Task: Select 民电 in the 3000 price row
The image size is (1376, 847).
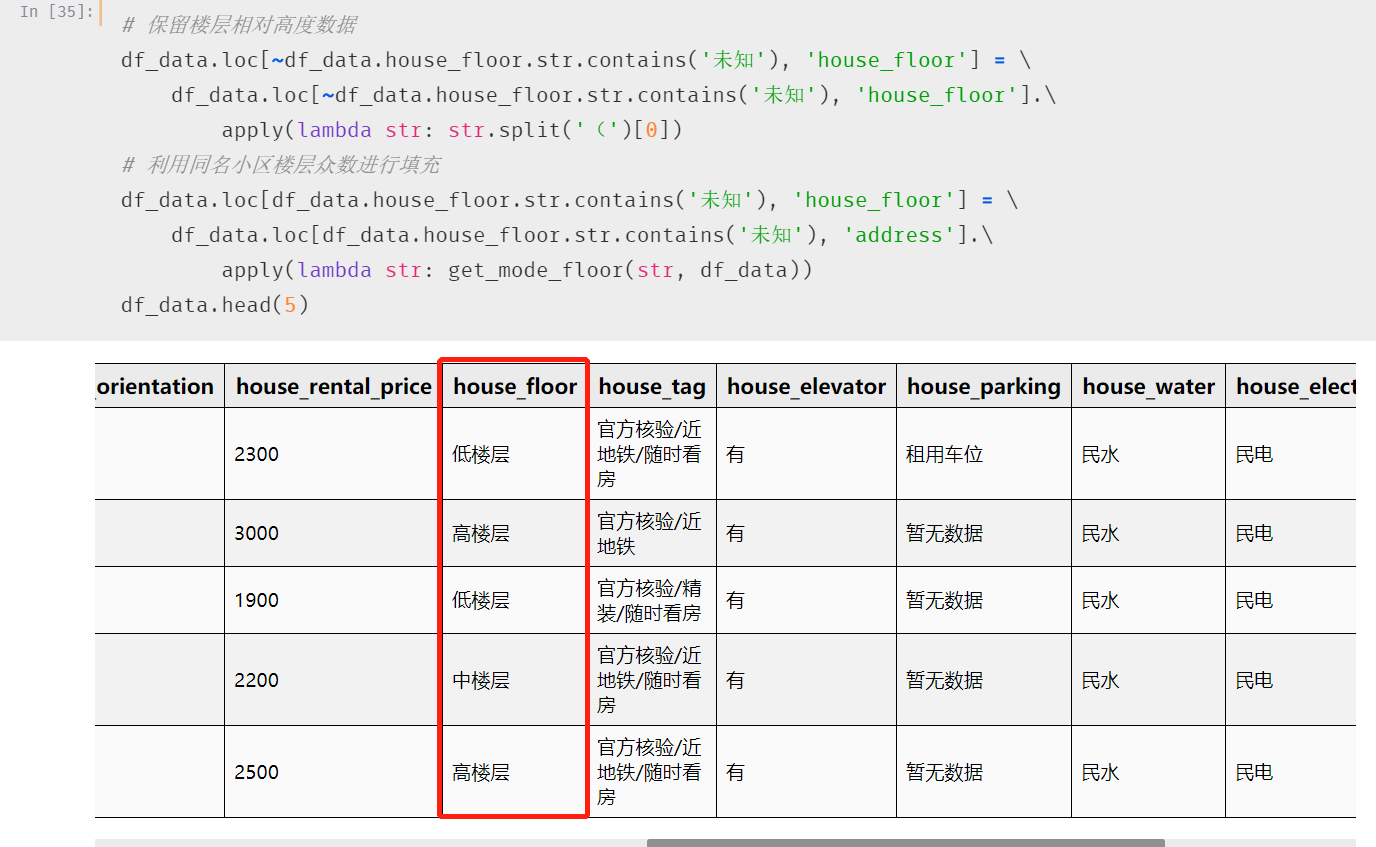Action: (1254, 533)
